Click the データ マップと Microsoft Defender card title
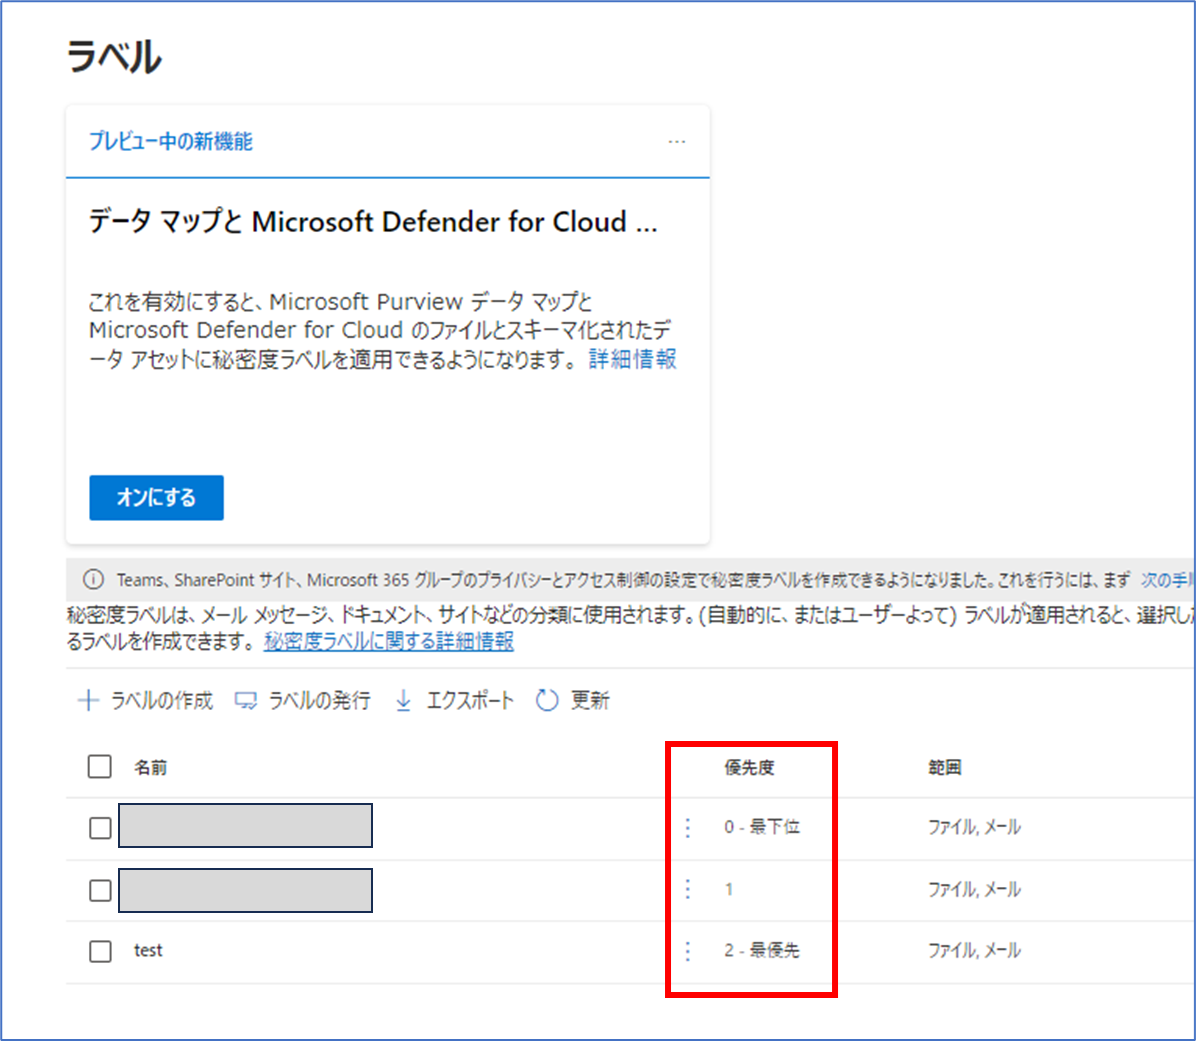Viewport: 1196px width, 1041px height. [373, 222]
